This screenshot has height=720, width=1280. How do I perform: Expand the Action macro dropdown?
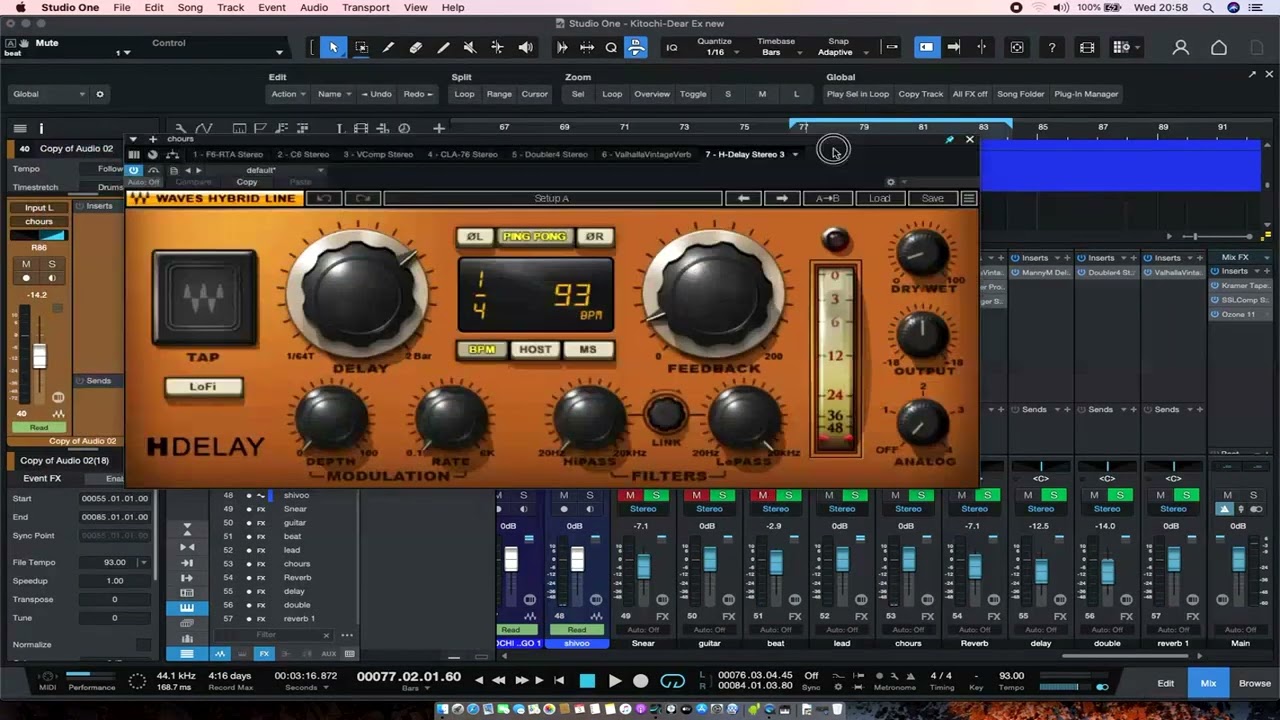(x=287, y=94)
